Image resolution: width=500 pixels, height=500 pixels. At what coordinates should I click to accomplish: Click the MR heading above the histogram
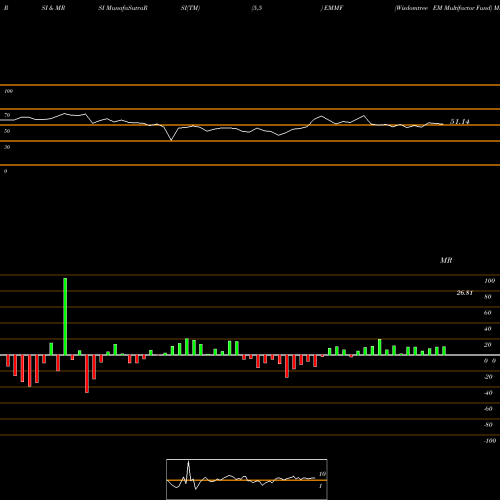click(446, 260)
